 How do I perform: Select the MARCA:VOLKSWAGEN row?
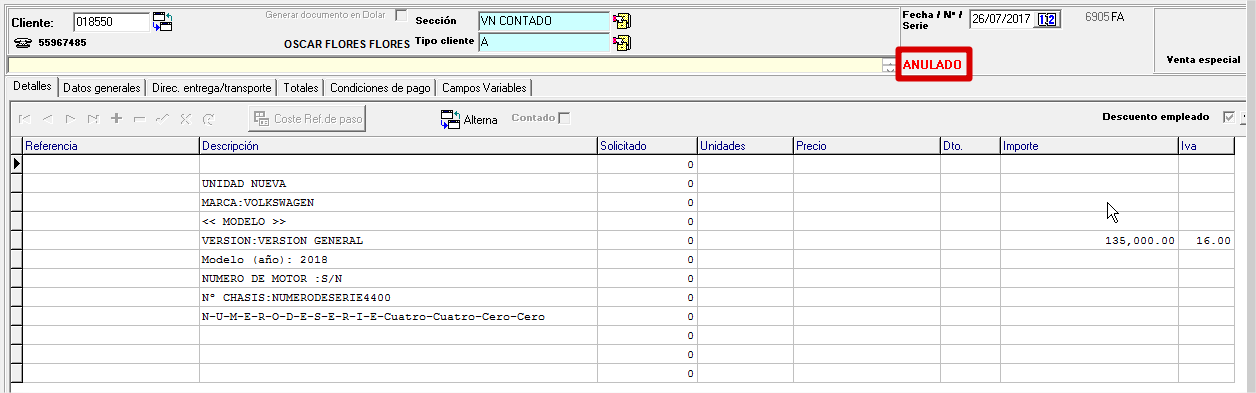622,202
